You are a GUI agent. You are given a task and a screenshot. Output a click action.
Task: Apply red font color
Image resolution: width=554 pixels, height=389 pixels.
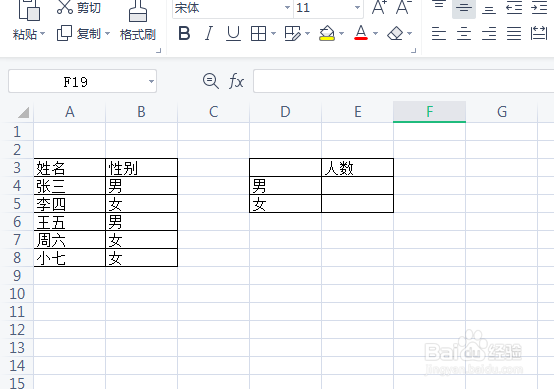pyautogui.click(x=361, y=33)
